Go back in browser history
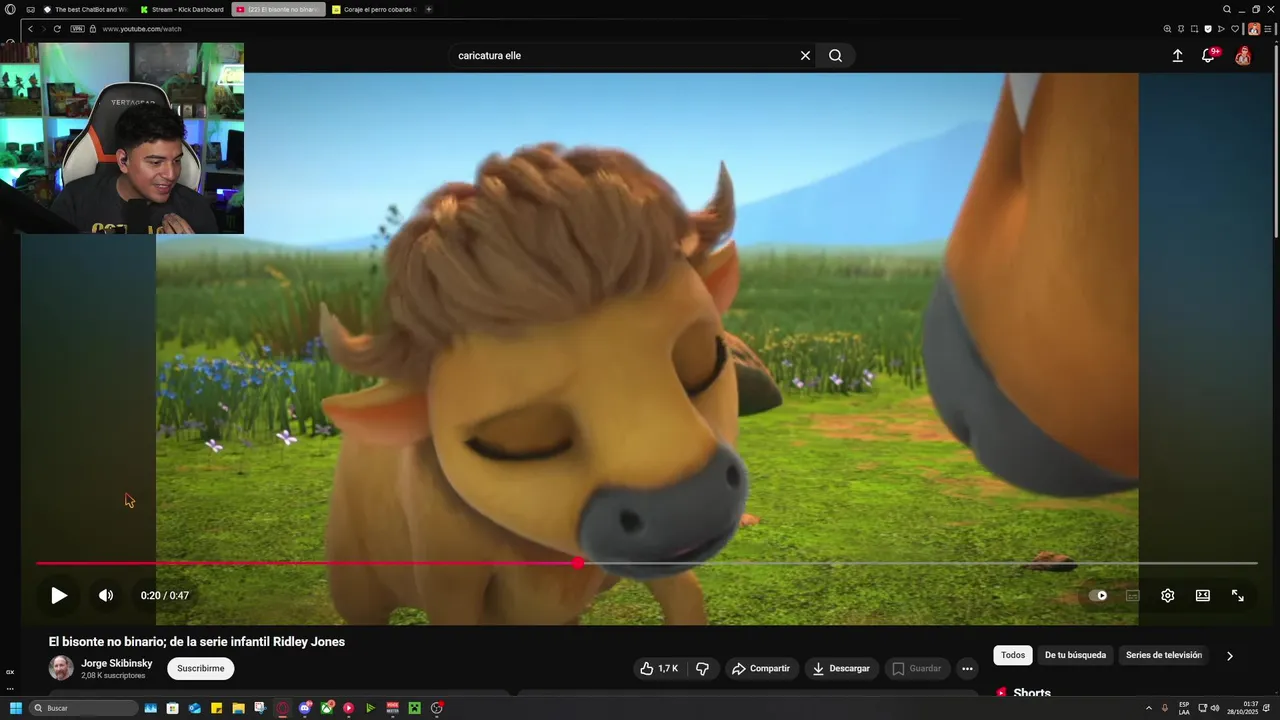Viewport: 1280px width, 720px height. (x=30, y=29)
